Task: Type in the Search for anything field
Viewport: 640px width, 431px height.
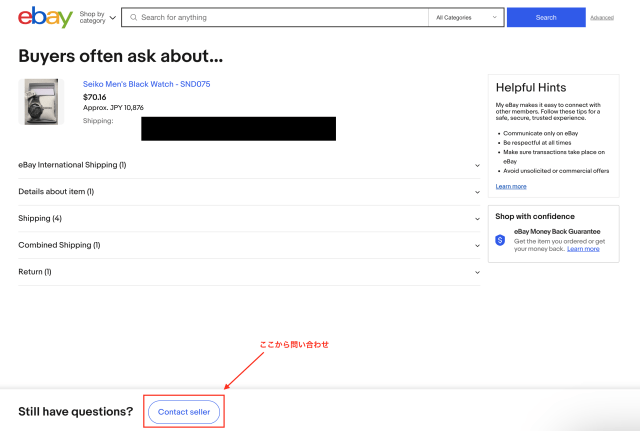Action: tap(280, 18)
